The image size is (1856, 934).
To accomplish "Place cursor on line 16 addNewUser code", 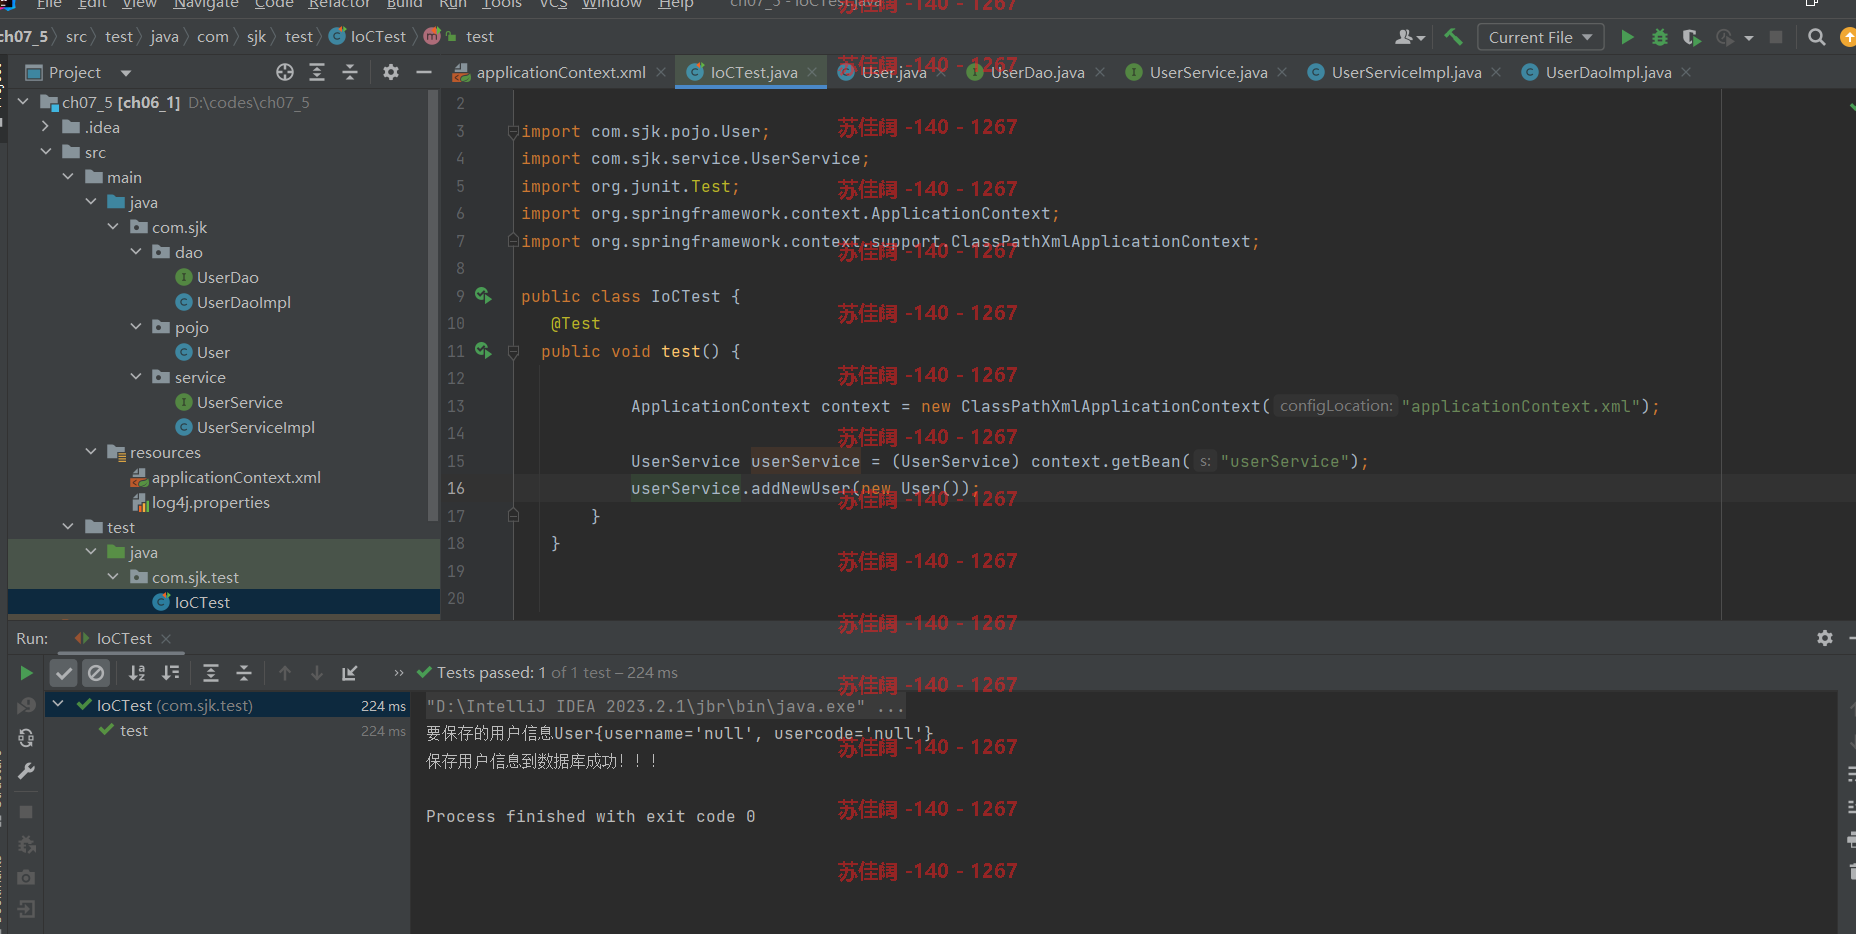I will pyautogui.click(x=805, y=488).
